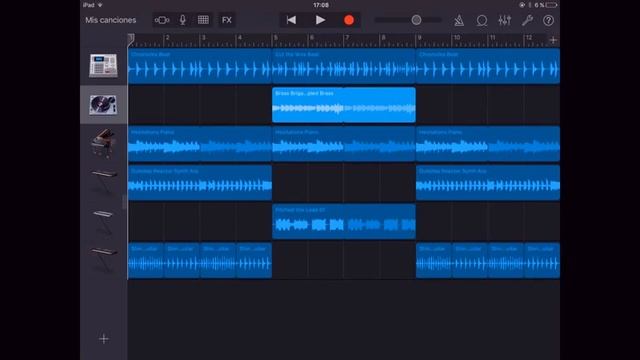The height and width of the screenshot is (360, 640).
Task: Select sixth track region at bar 2
Action: click(x=182, y=260)
